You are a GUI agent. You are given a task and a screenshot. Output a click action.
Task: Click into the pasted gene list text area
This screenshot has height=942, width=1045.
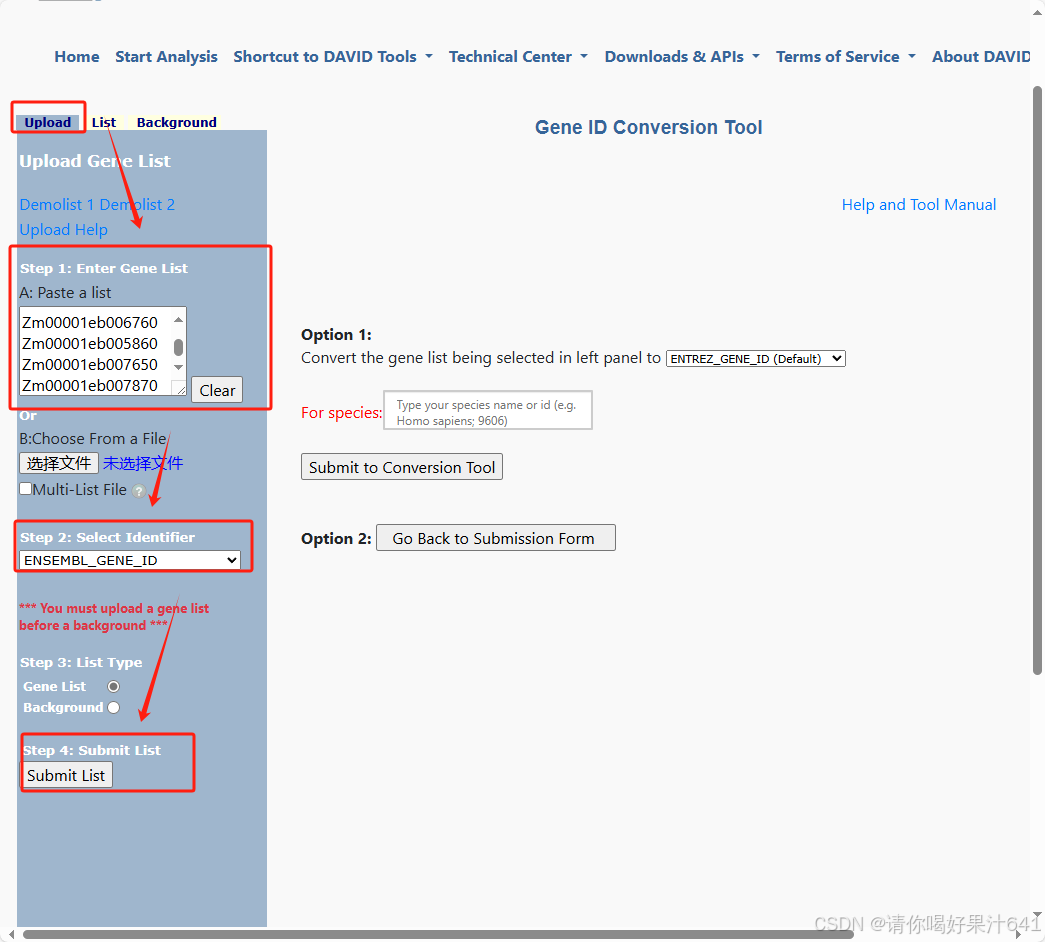[96, 351]
